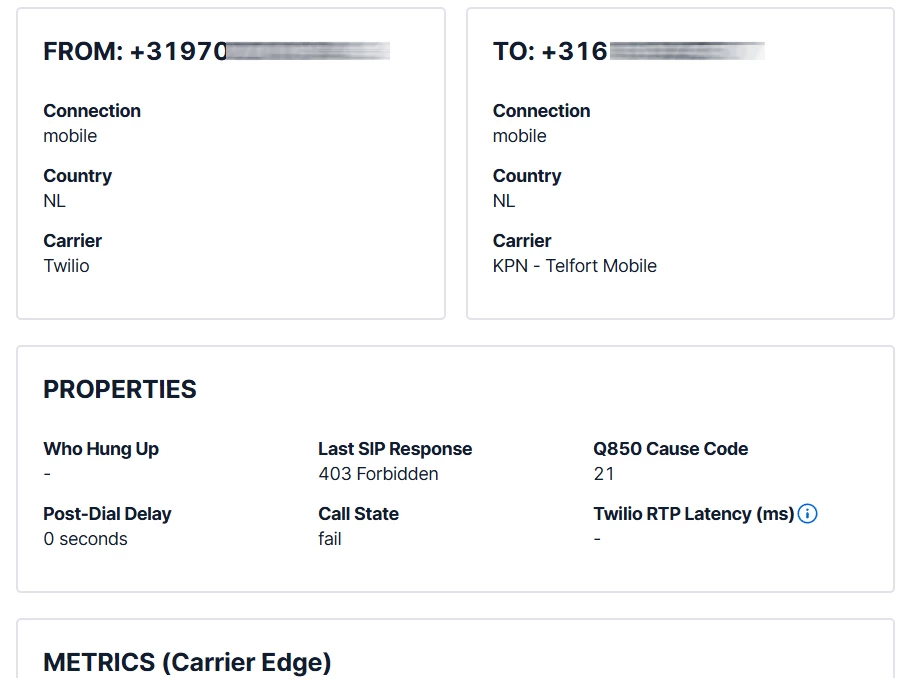Click the Twilio carrier value
906x678 pixels.
(x=66, y=266)
